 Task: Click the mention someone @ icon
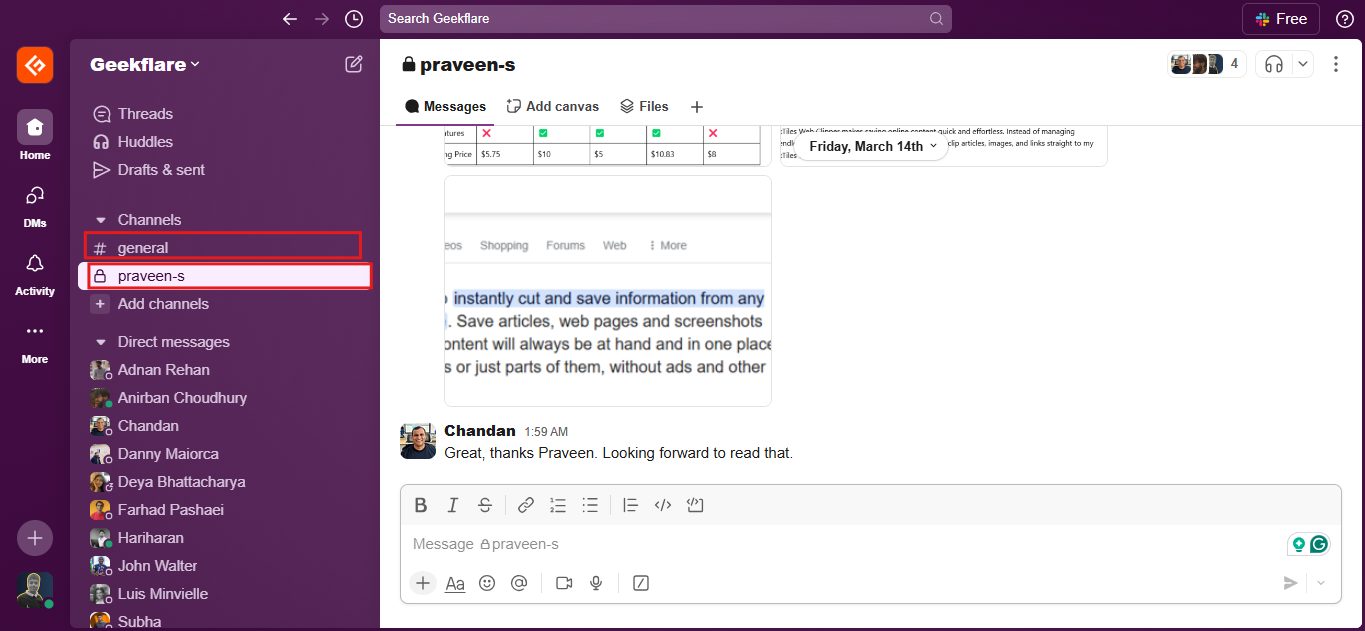(x=518, y=583)
